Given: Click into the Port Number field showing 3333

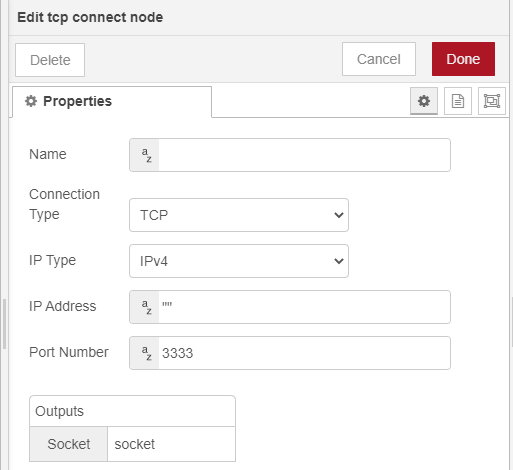Looking at the screenshot, I should [x=304, y=353].
